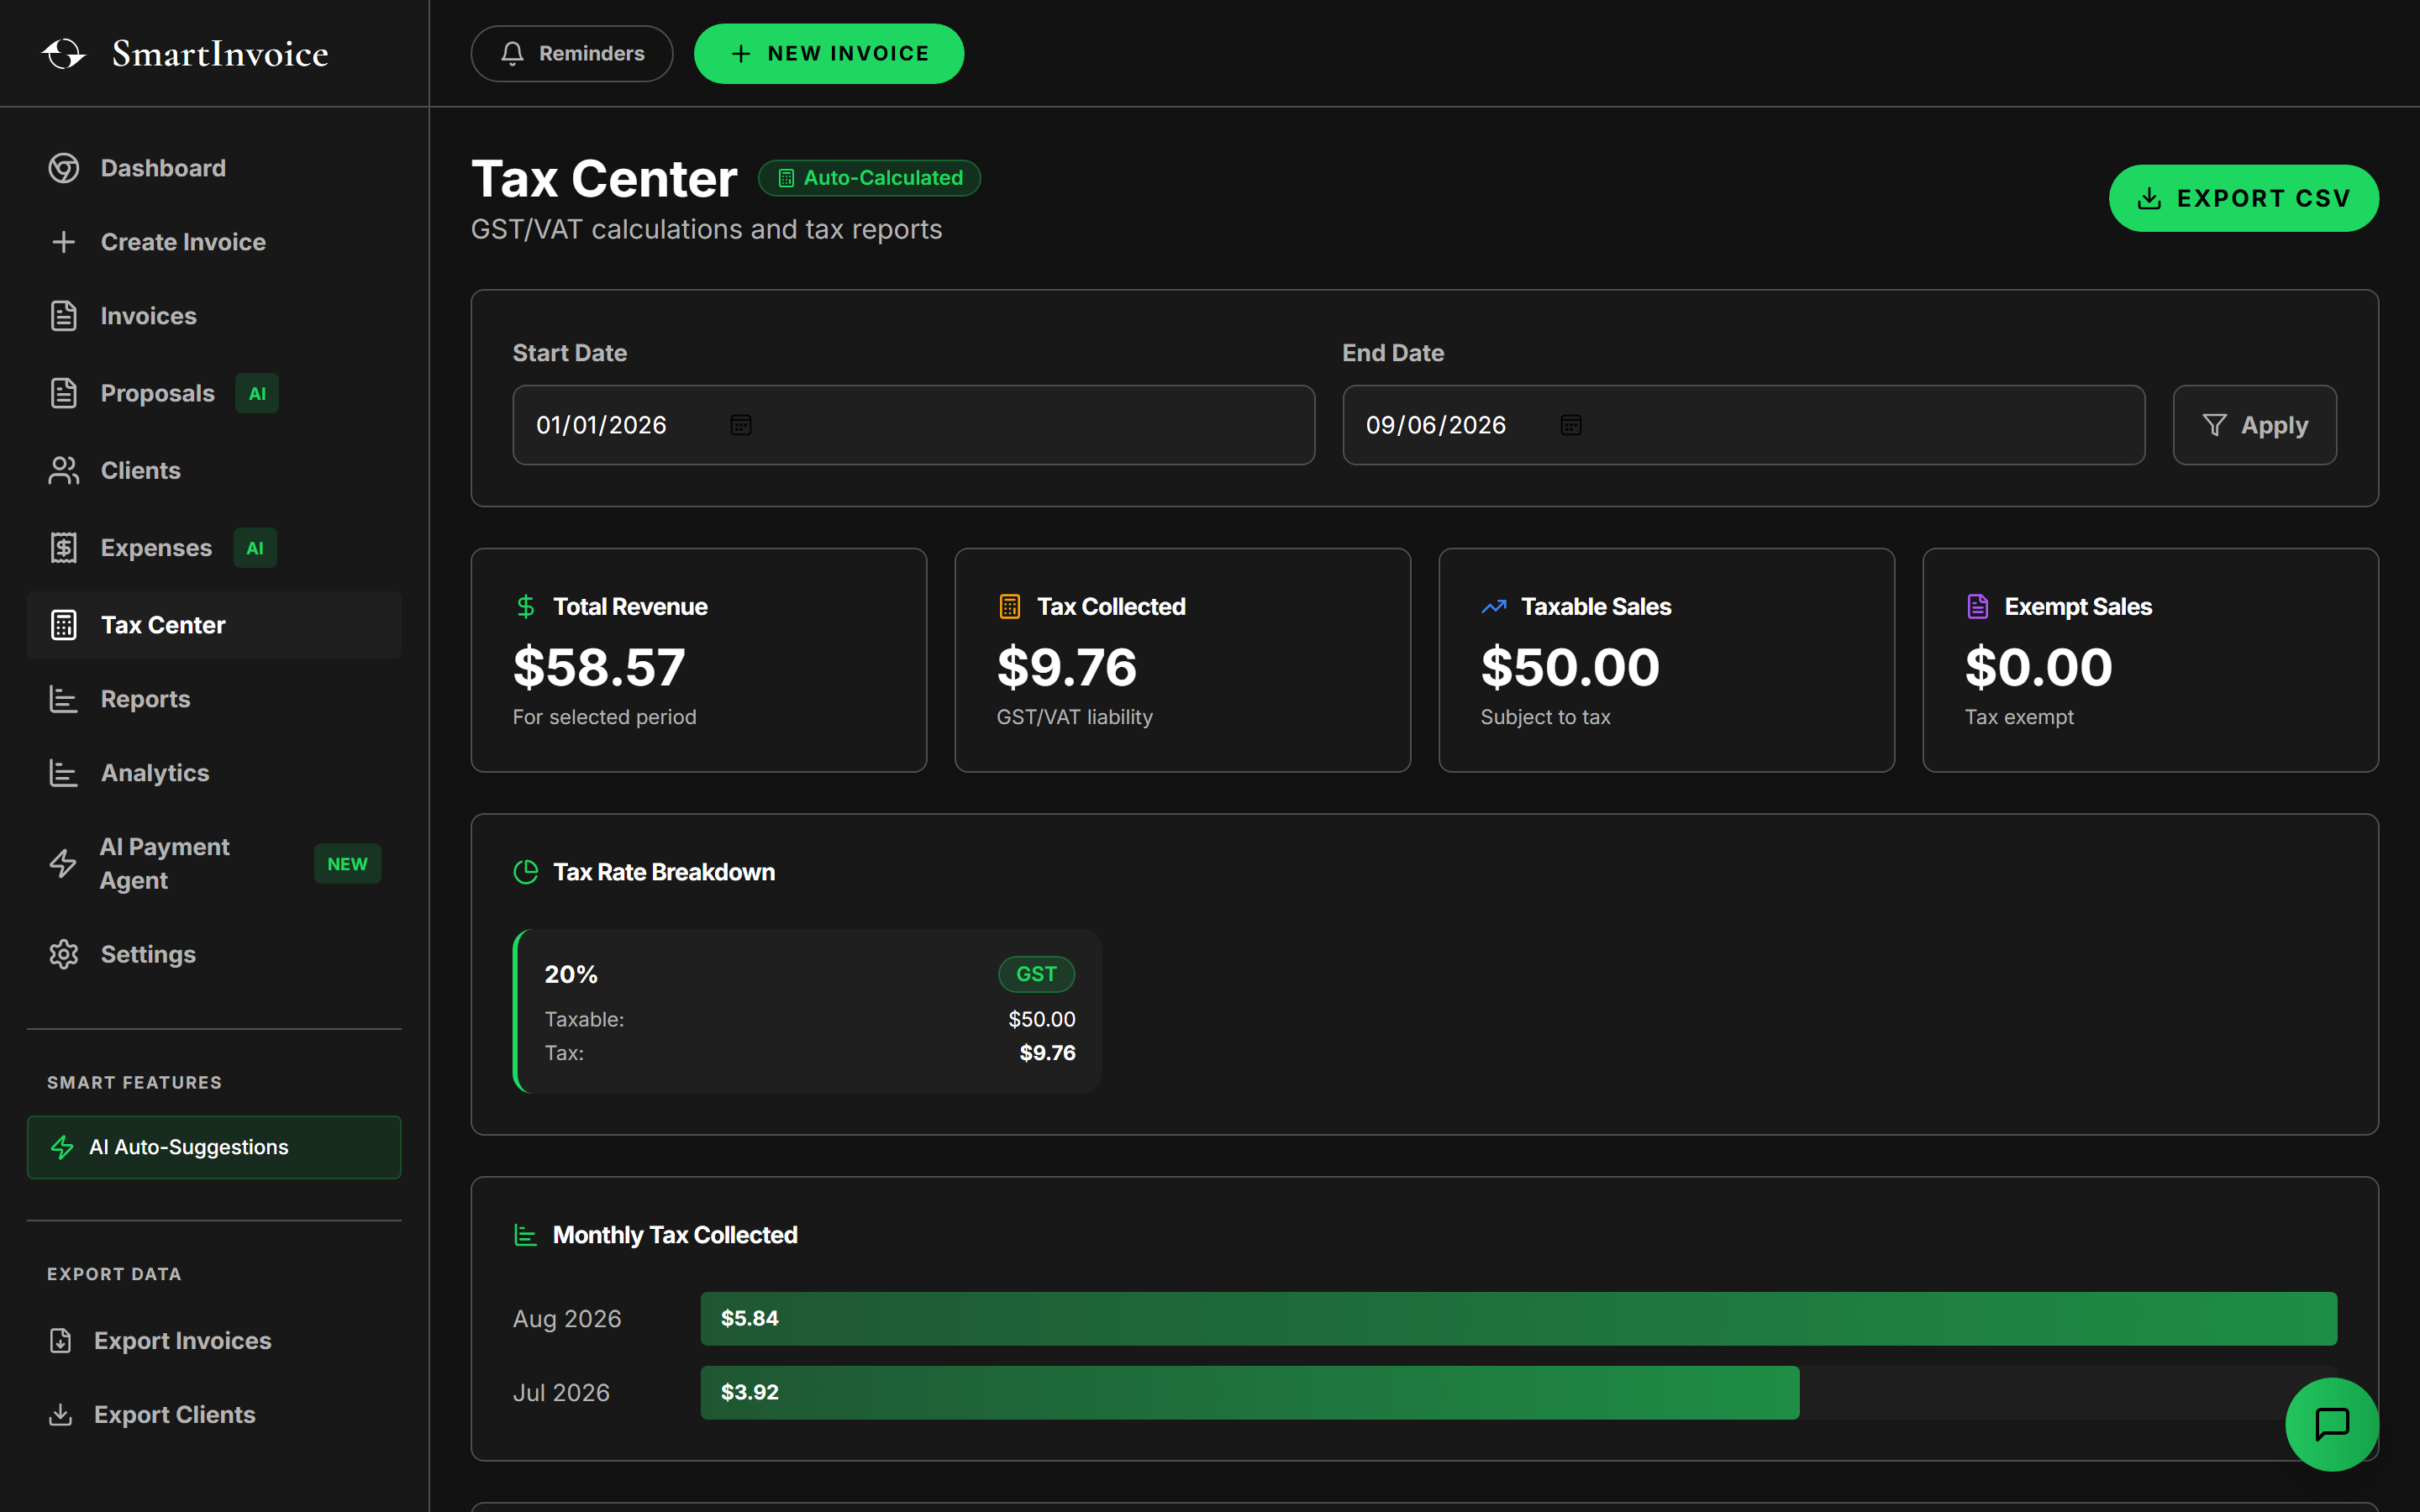Apply the date filter
Screen dimensions: 2420x1512
(2255, 425)
